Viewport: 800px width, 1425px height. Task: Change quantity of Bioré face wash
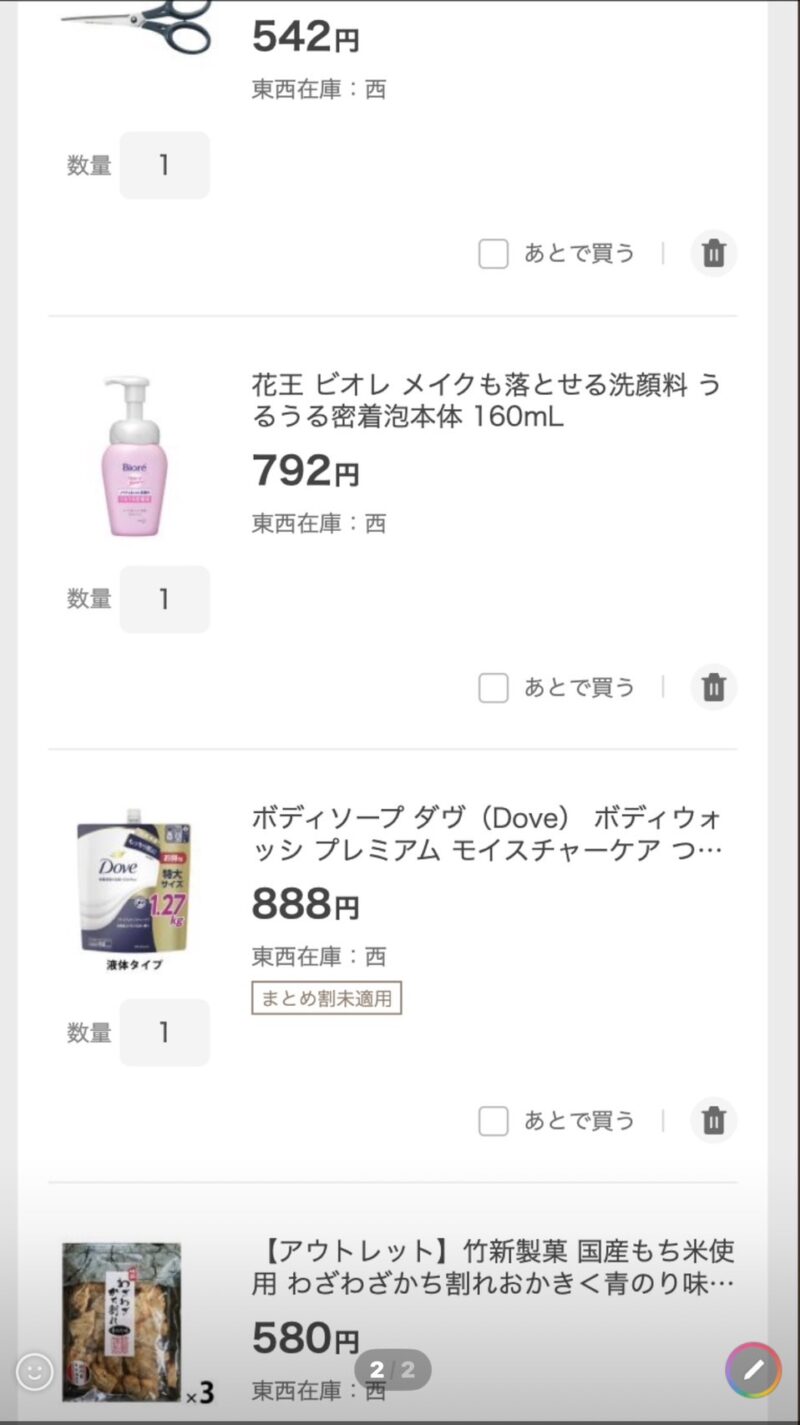[x=165, y=599]
